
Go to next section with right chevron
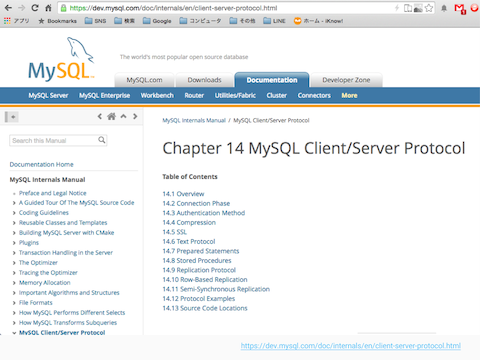click(135, 116)
